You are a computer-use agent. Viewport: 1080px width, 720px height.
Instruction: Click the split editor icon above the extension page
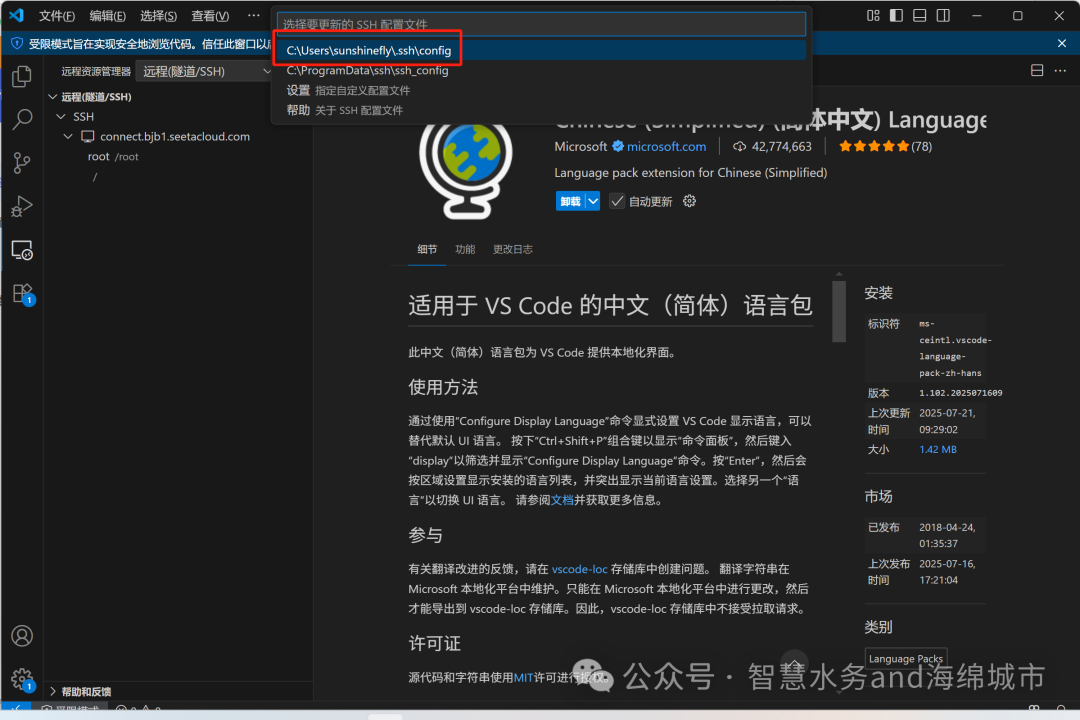pyautogui.click(x=1035, y=70)
